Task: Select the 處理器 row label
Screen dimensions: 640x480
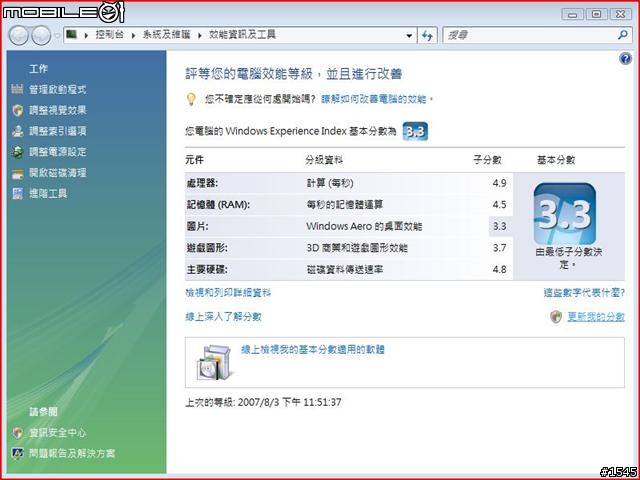Action: pyautogui.click(x=202, y=183)
